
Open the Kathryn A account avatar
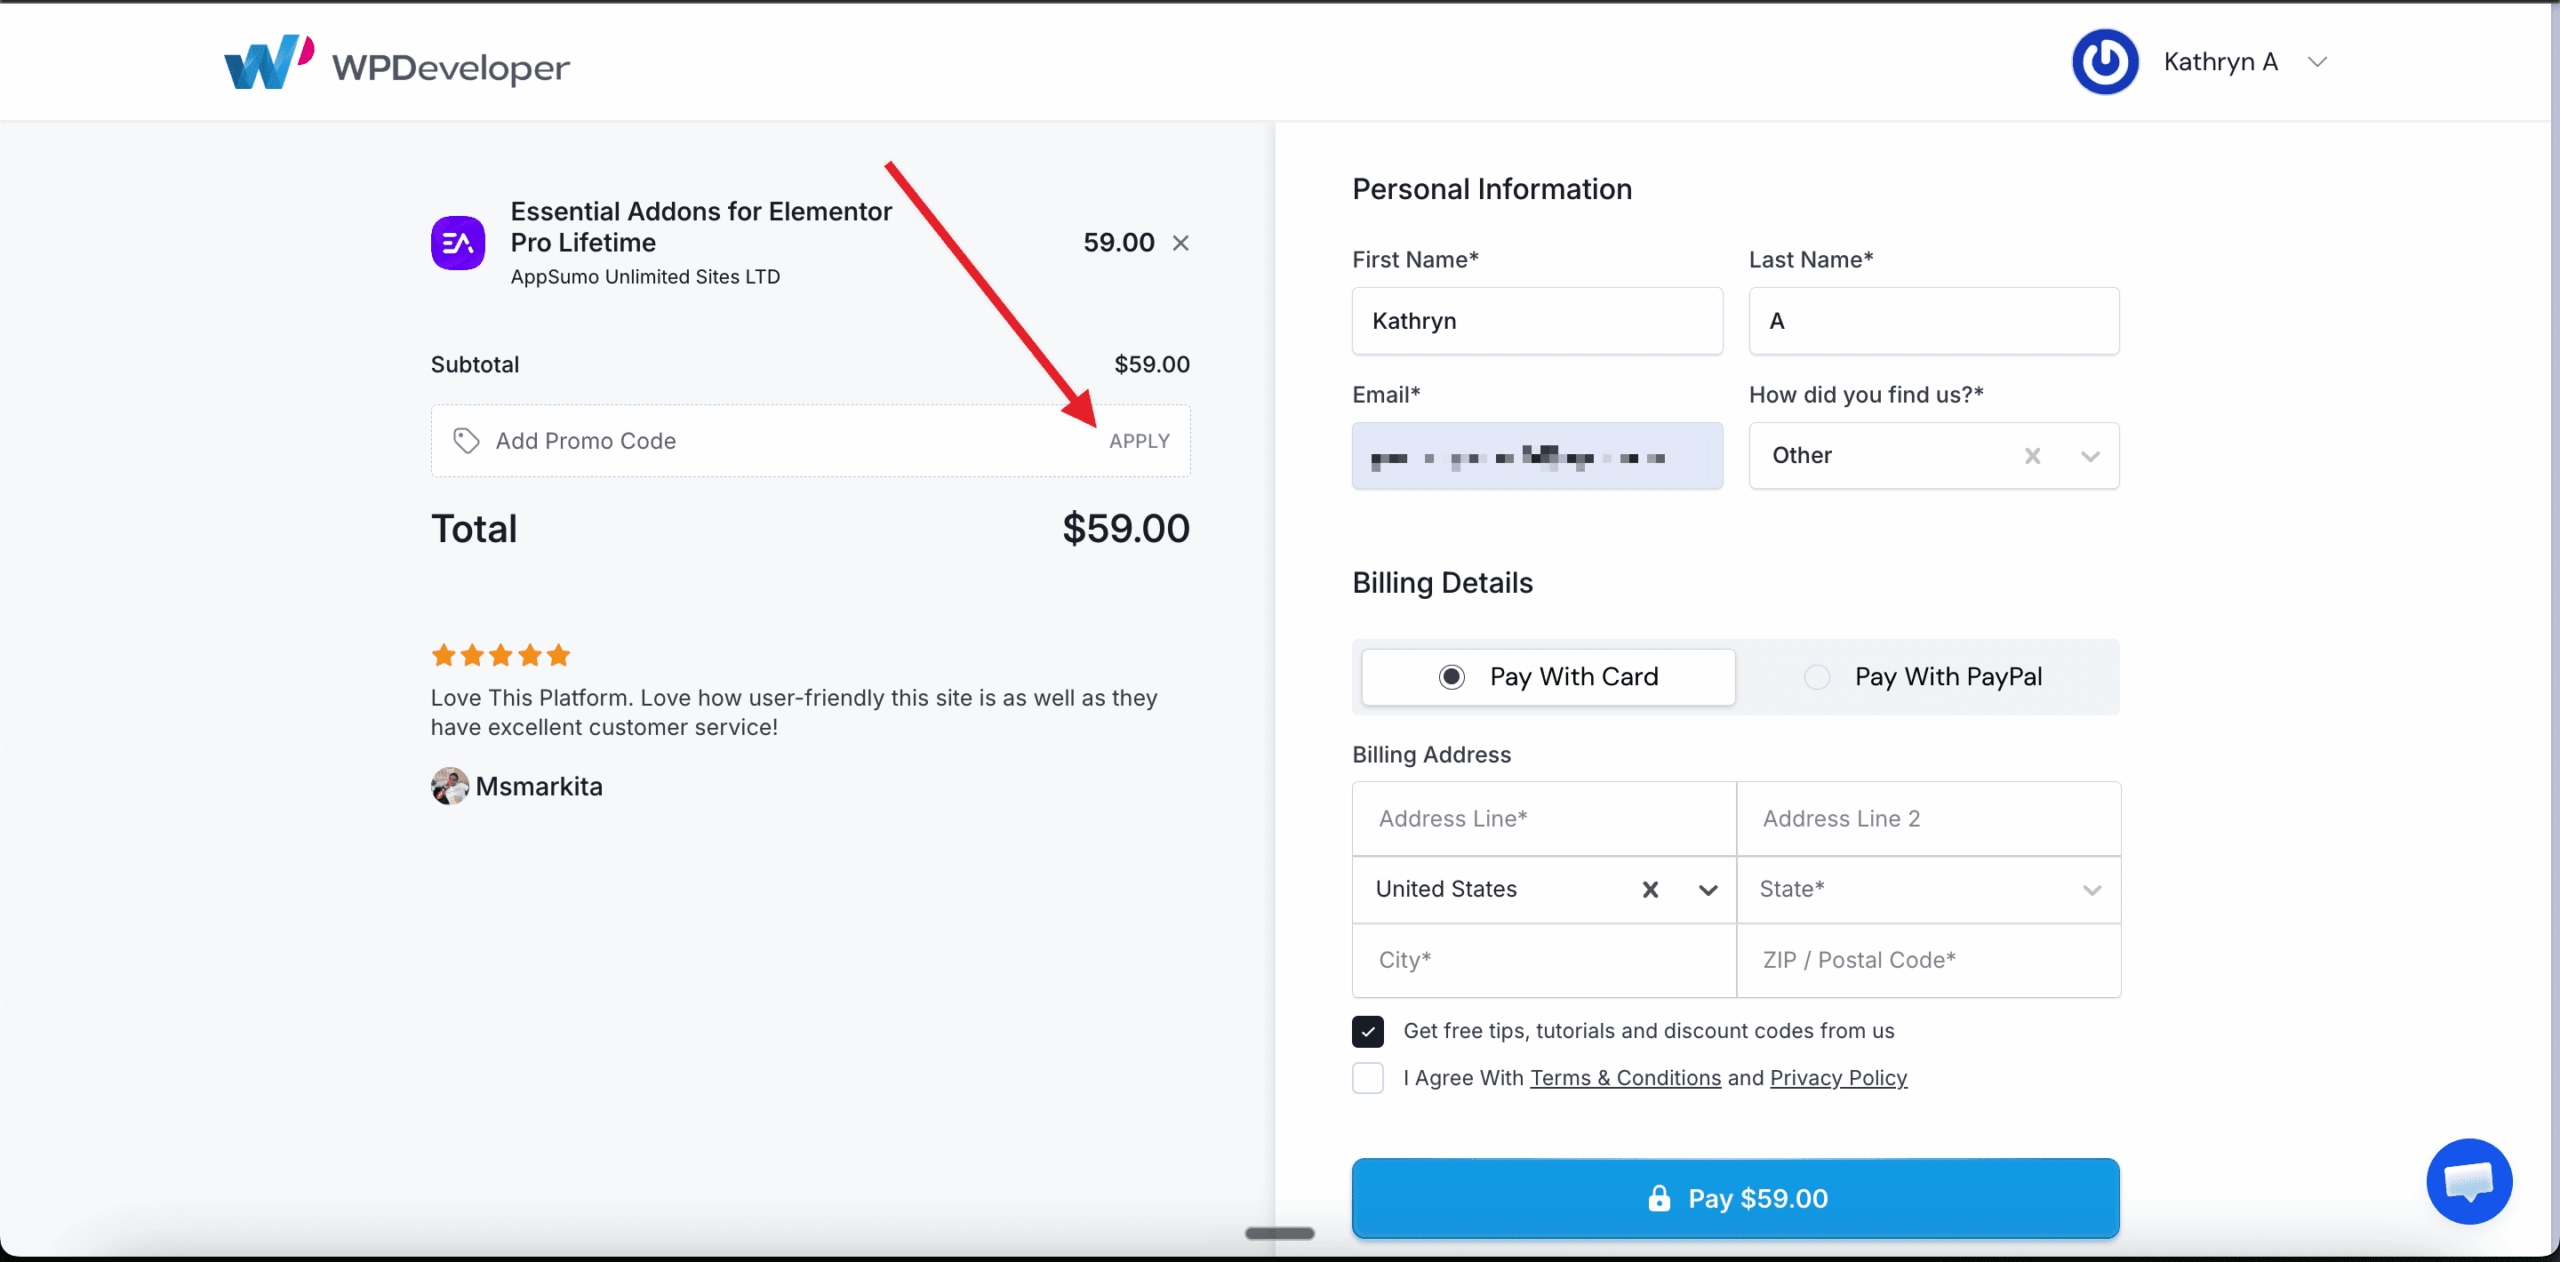pos(2105,62)
